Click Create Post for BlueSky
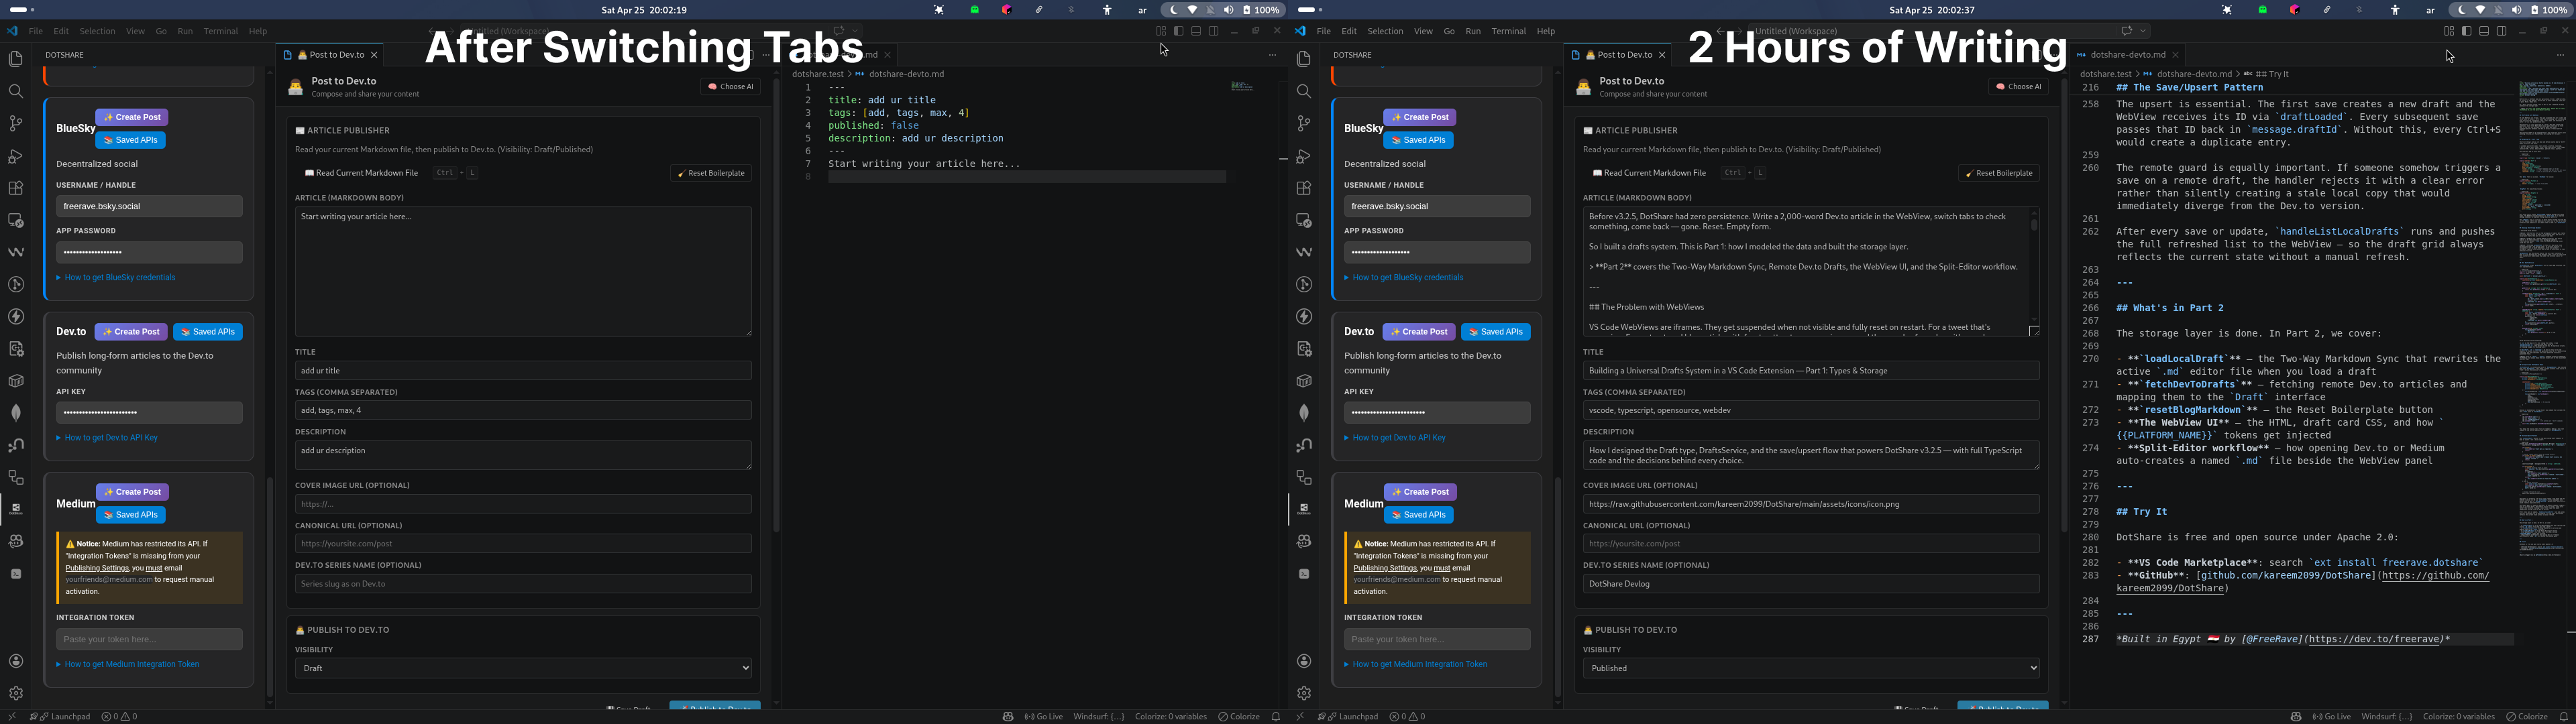Screen dimensions: 2576x724 click(131, 117)
